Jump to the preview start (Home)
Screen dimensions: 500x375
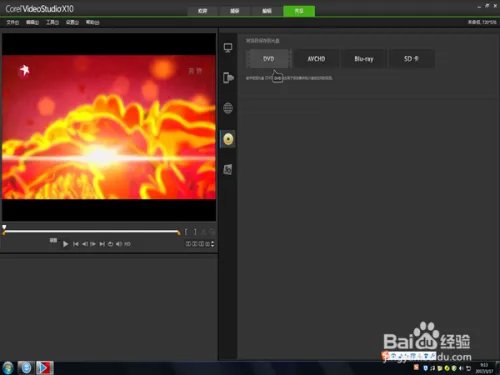[76, 244]
